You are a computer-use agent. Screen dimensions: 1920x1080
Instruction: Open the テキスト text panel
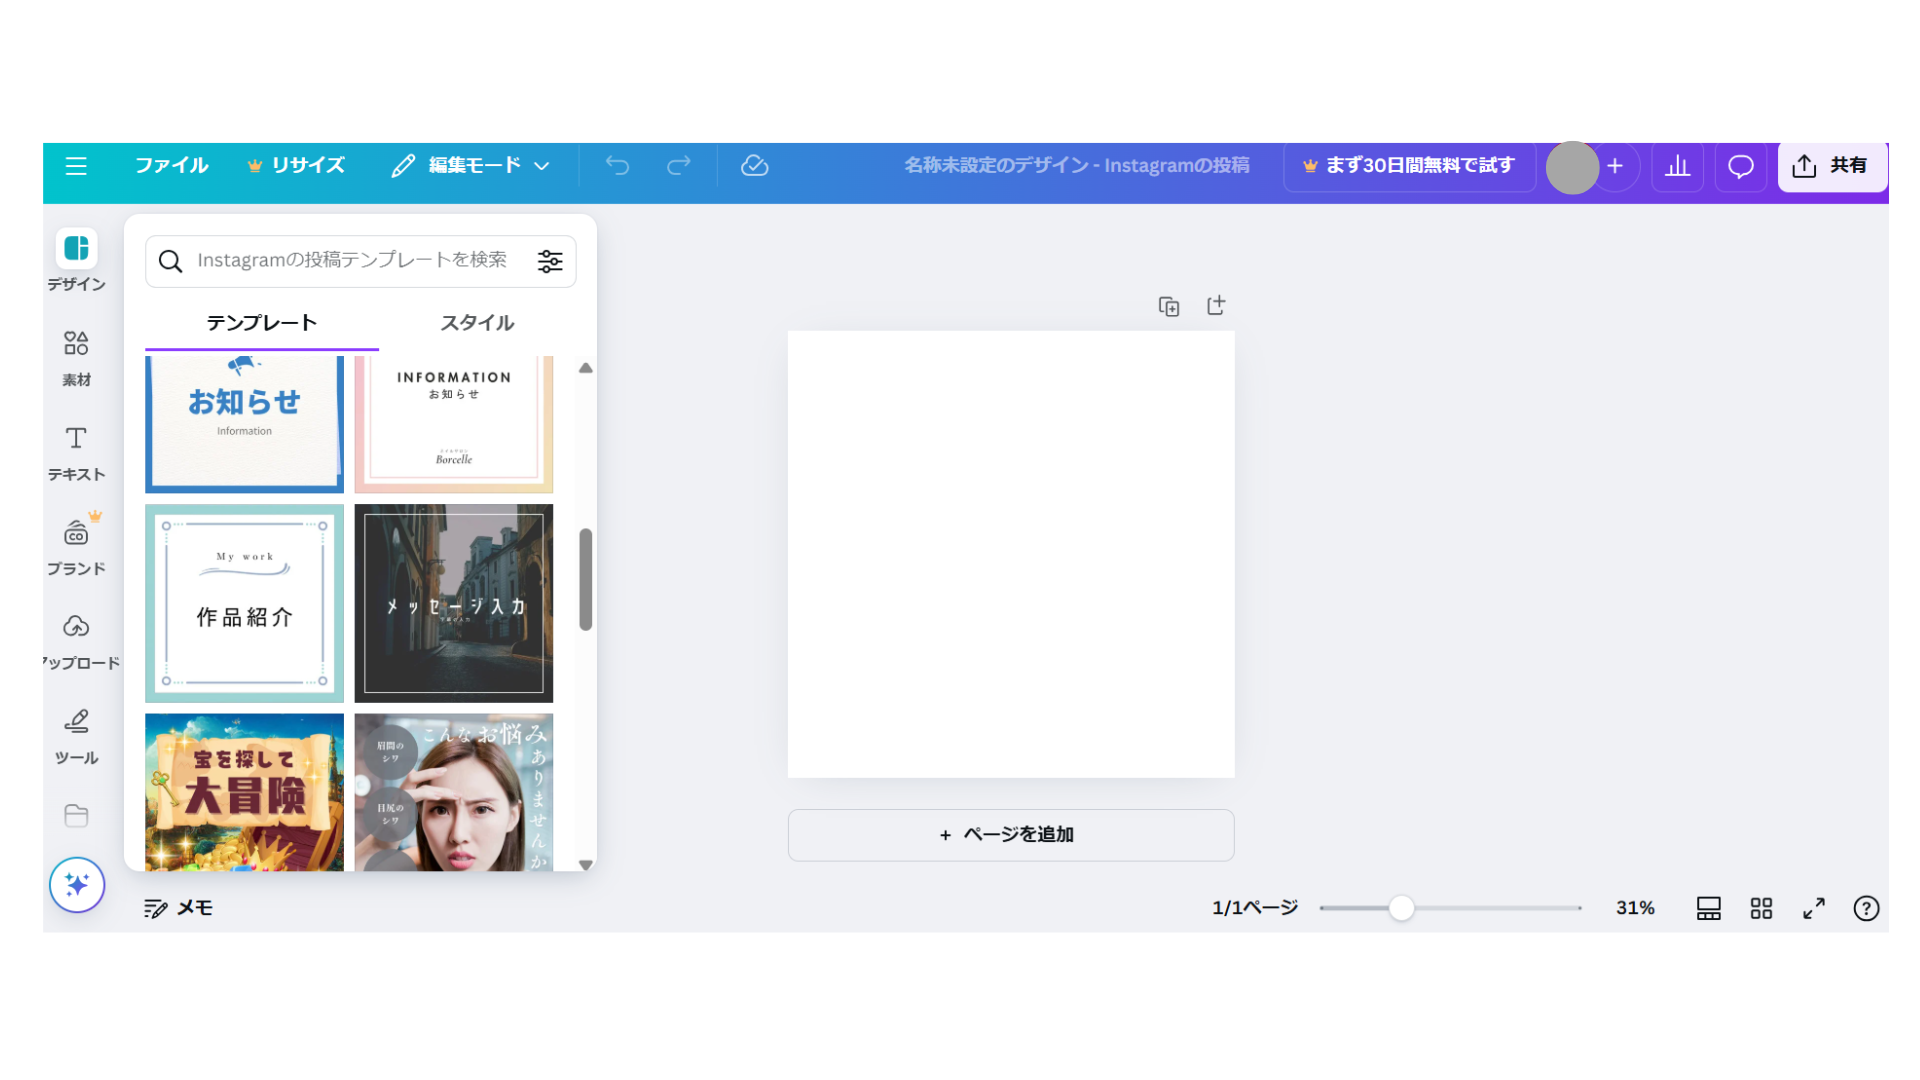coord(76,452)
